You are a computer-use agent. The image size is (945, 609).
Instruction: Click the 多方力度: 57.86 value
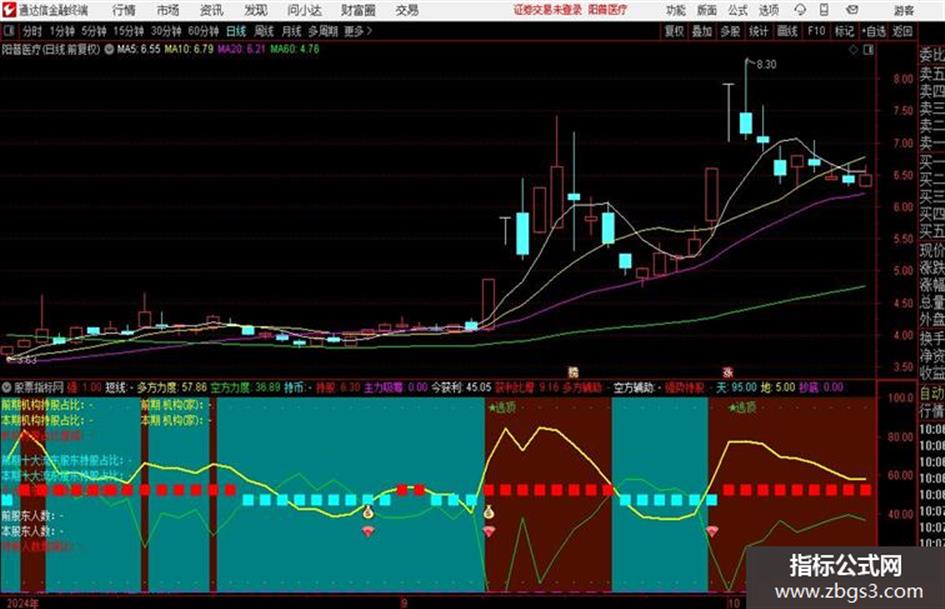click(x=172, y=387)
